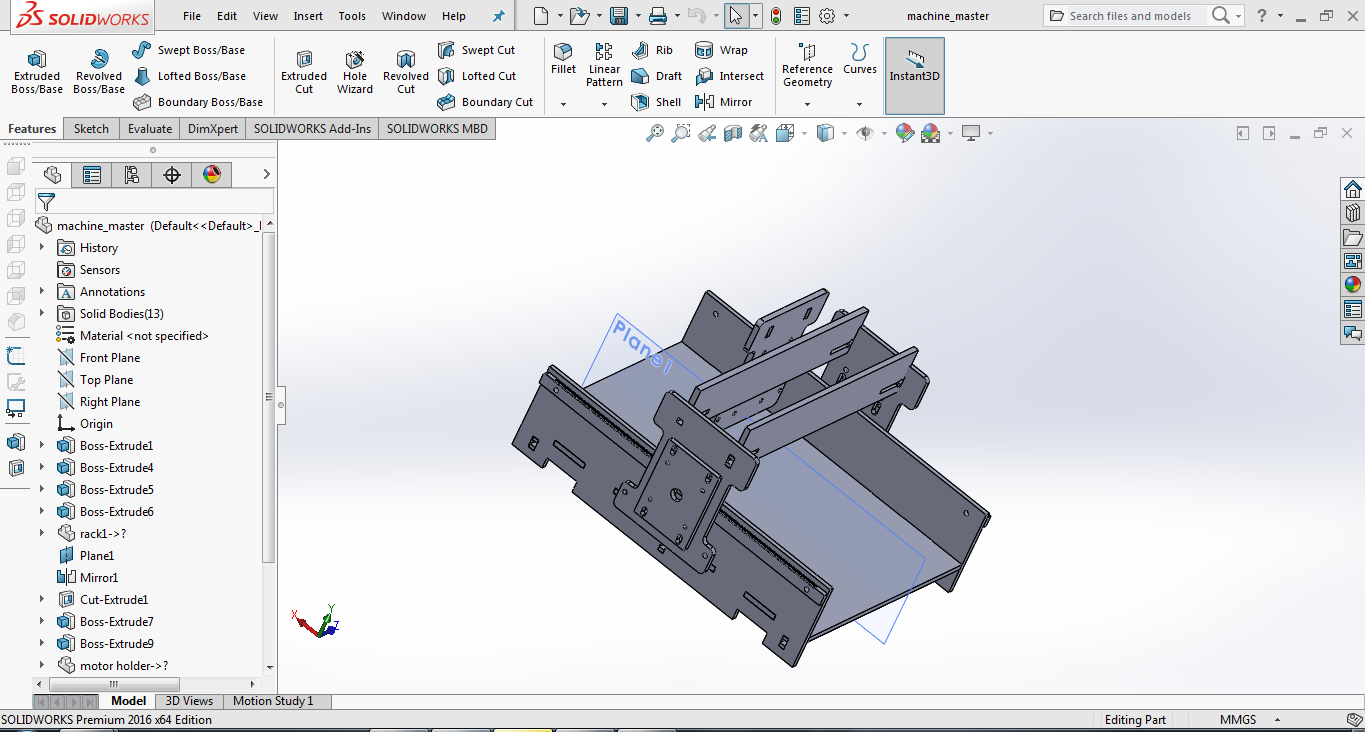Open the Insert menu

308,16
